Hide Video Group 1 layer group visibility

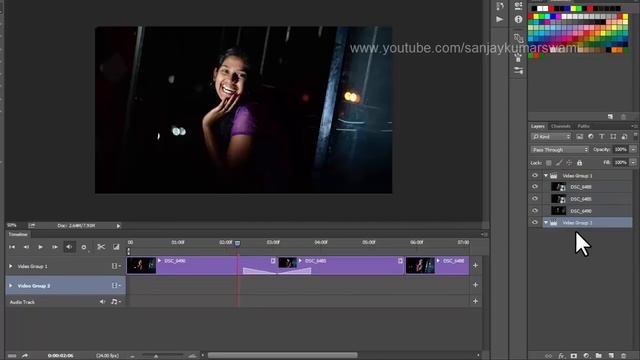tap(535, 176)
